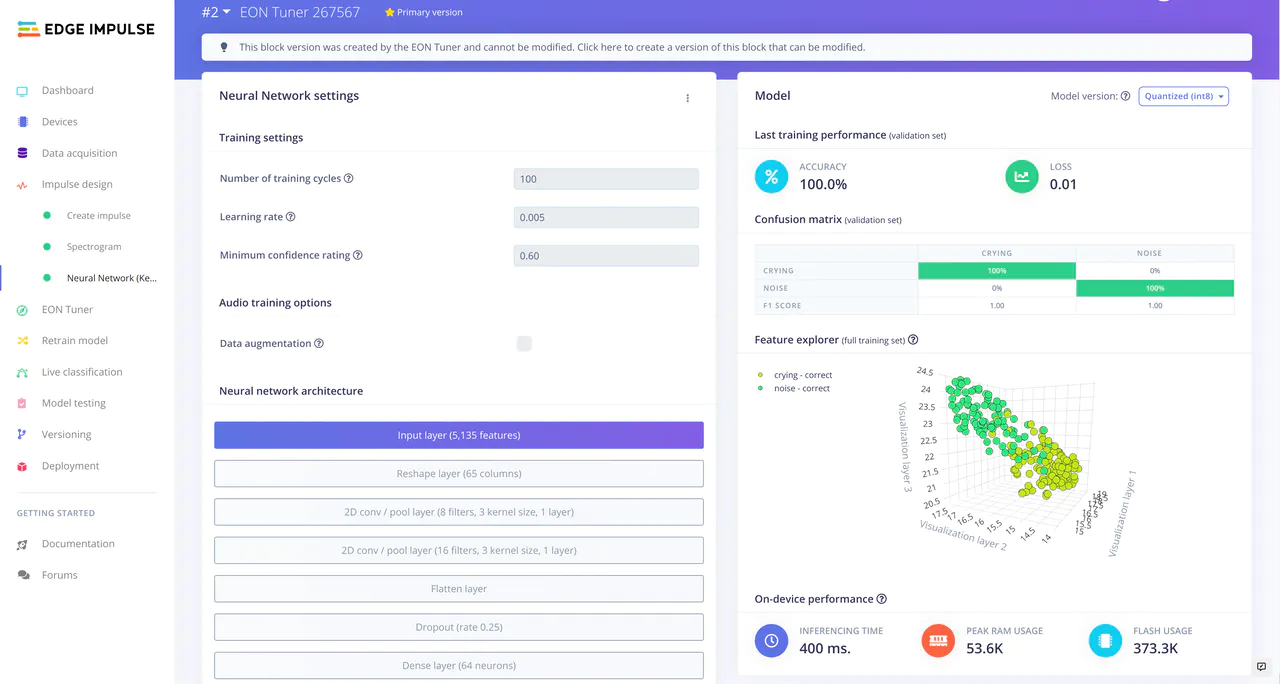Click the loss chart icon
The image size is (1280, 684).
(1022, 177)
